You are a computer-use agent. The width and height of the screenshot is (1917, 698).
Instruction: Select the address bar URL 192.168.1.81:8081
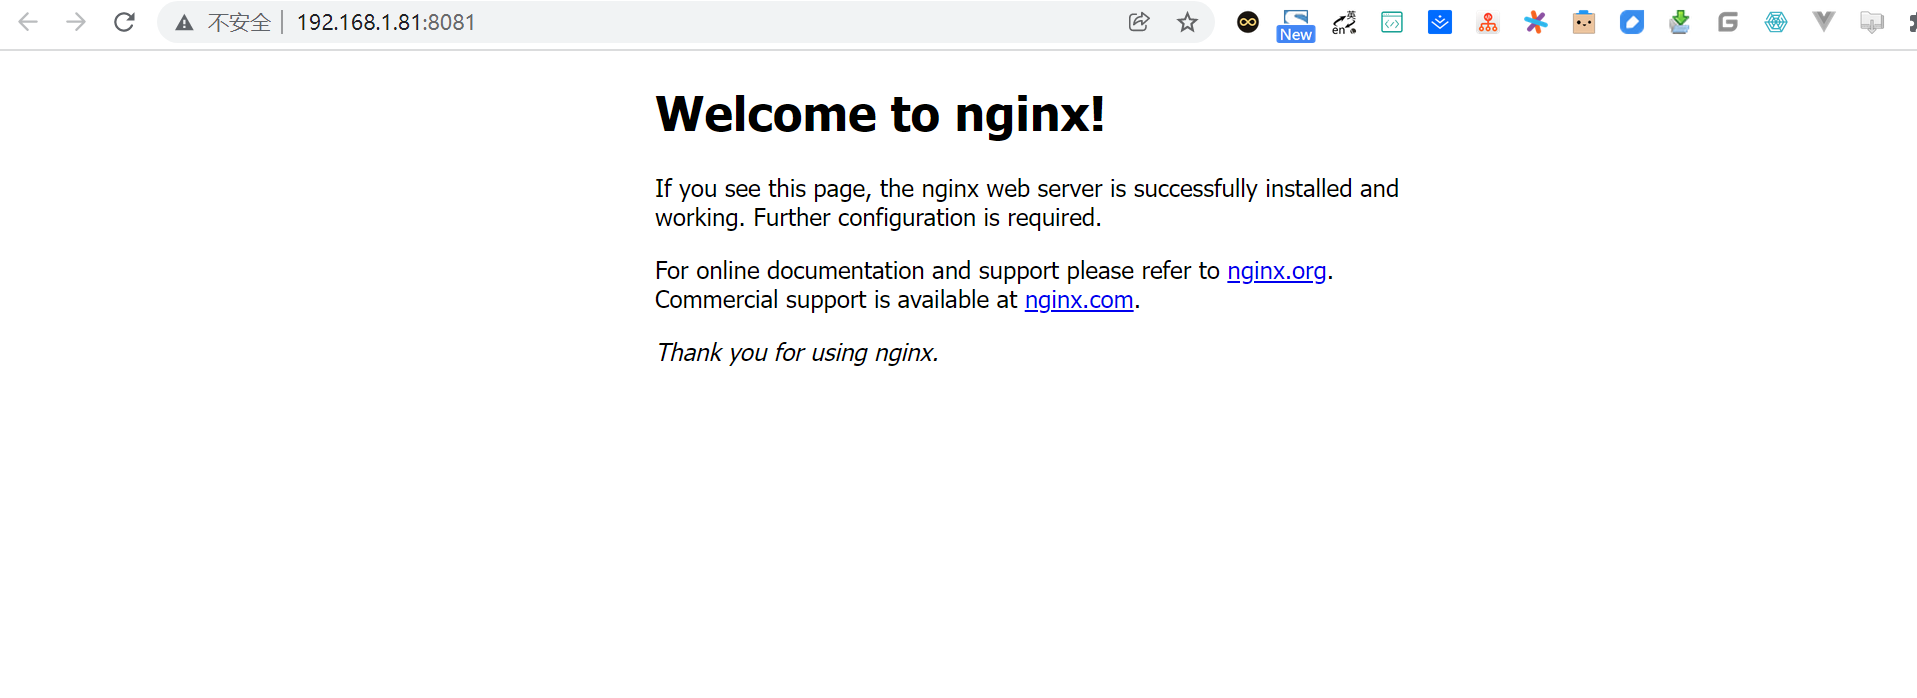[386, 22]
